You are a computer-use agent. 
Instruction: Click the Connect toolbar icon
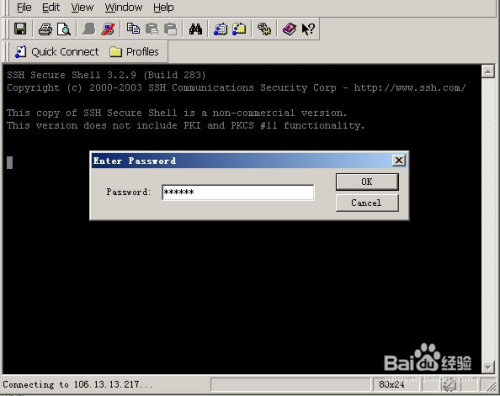click(89, 29)
